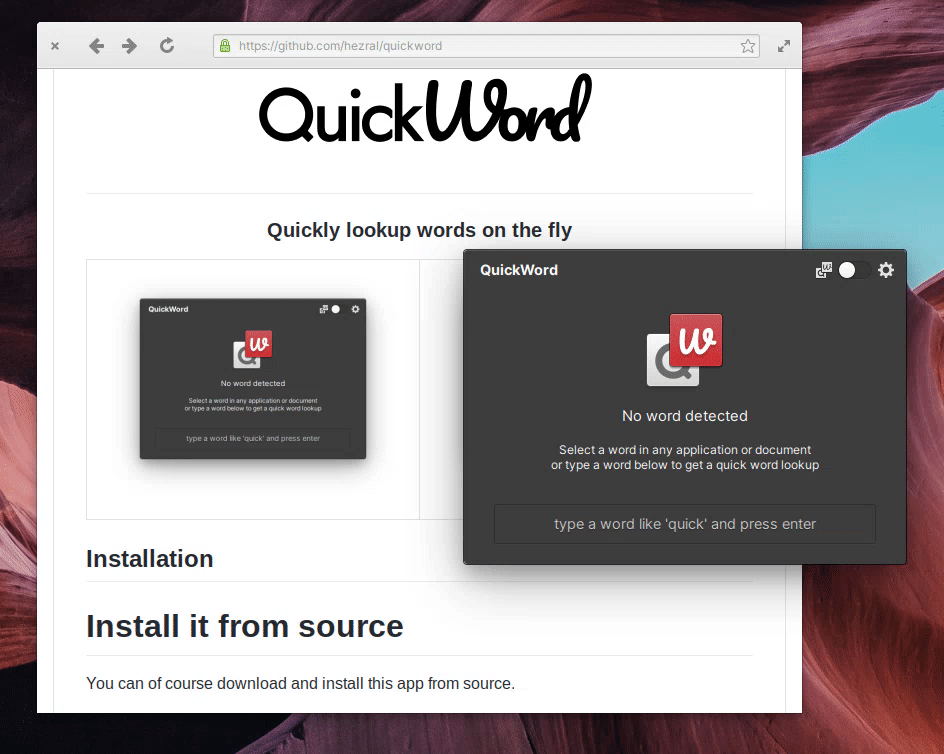The width and height of the screenshot is (944, 754).
Task: Click the 'Install it from source' heading
Action: click(244, 626)
